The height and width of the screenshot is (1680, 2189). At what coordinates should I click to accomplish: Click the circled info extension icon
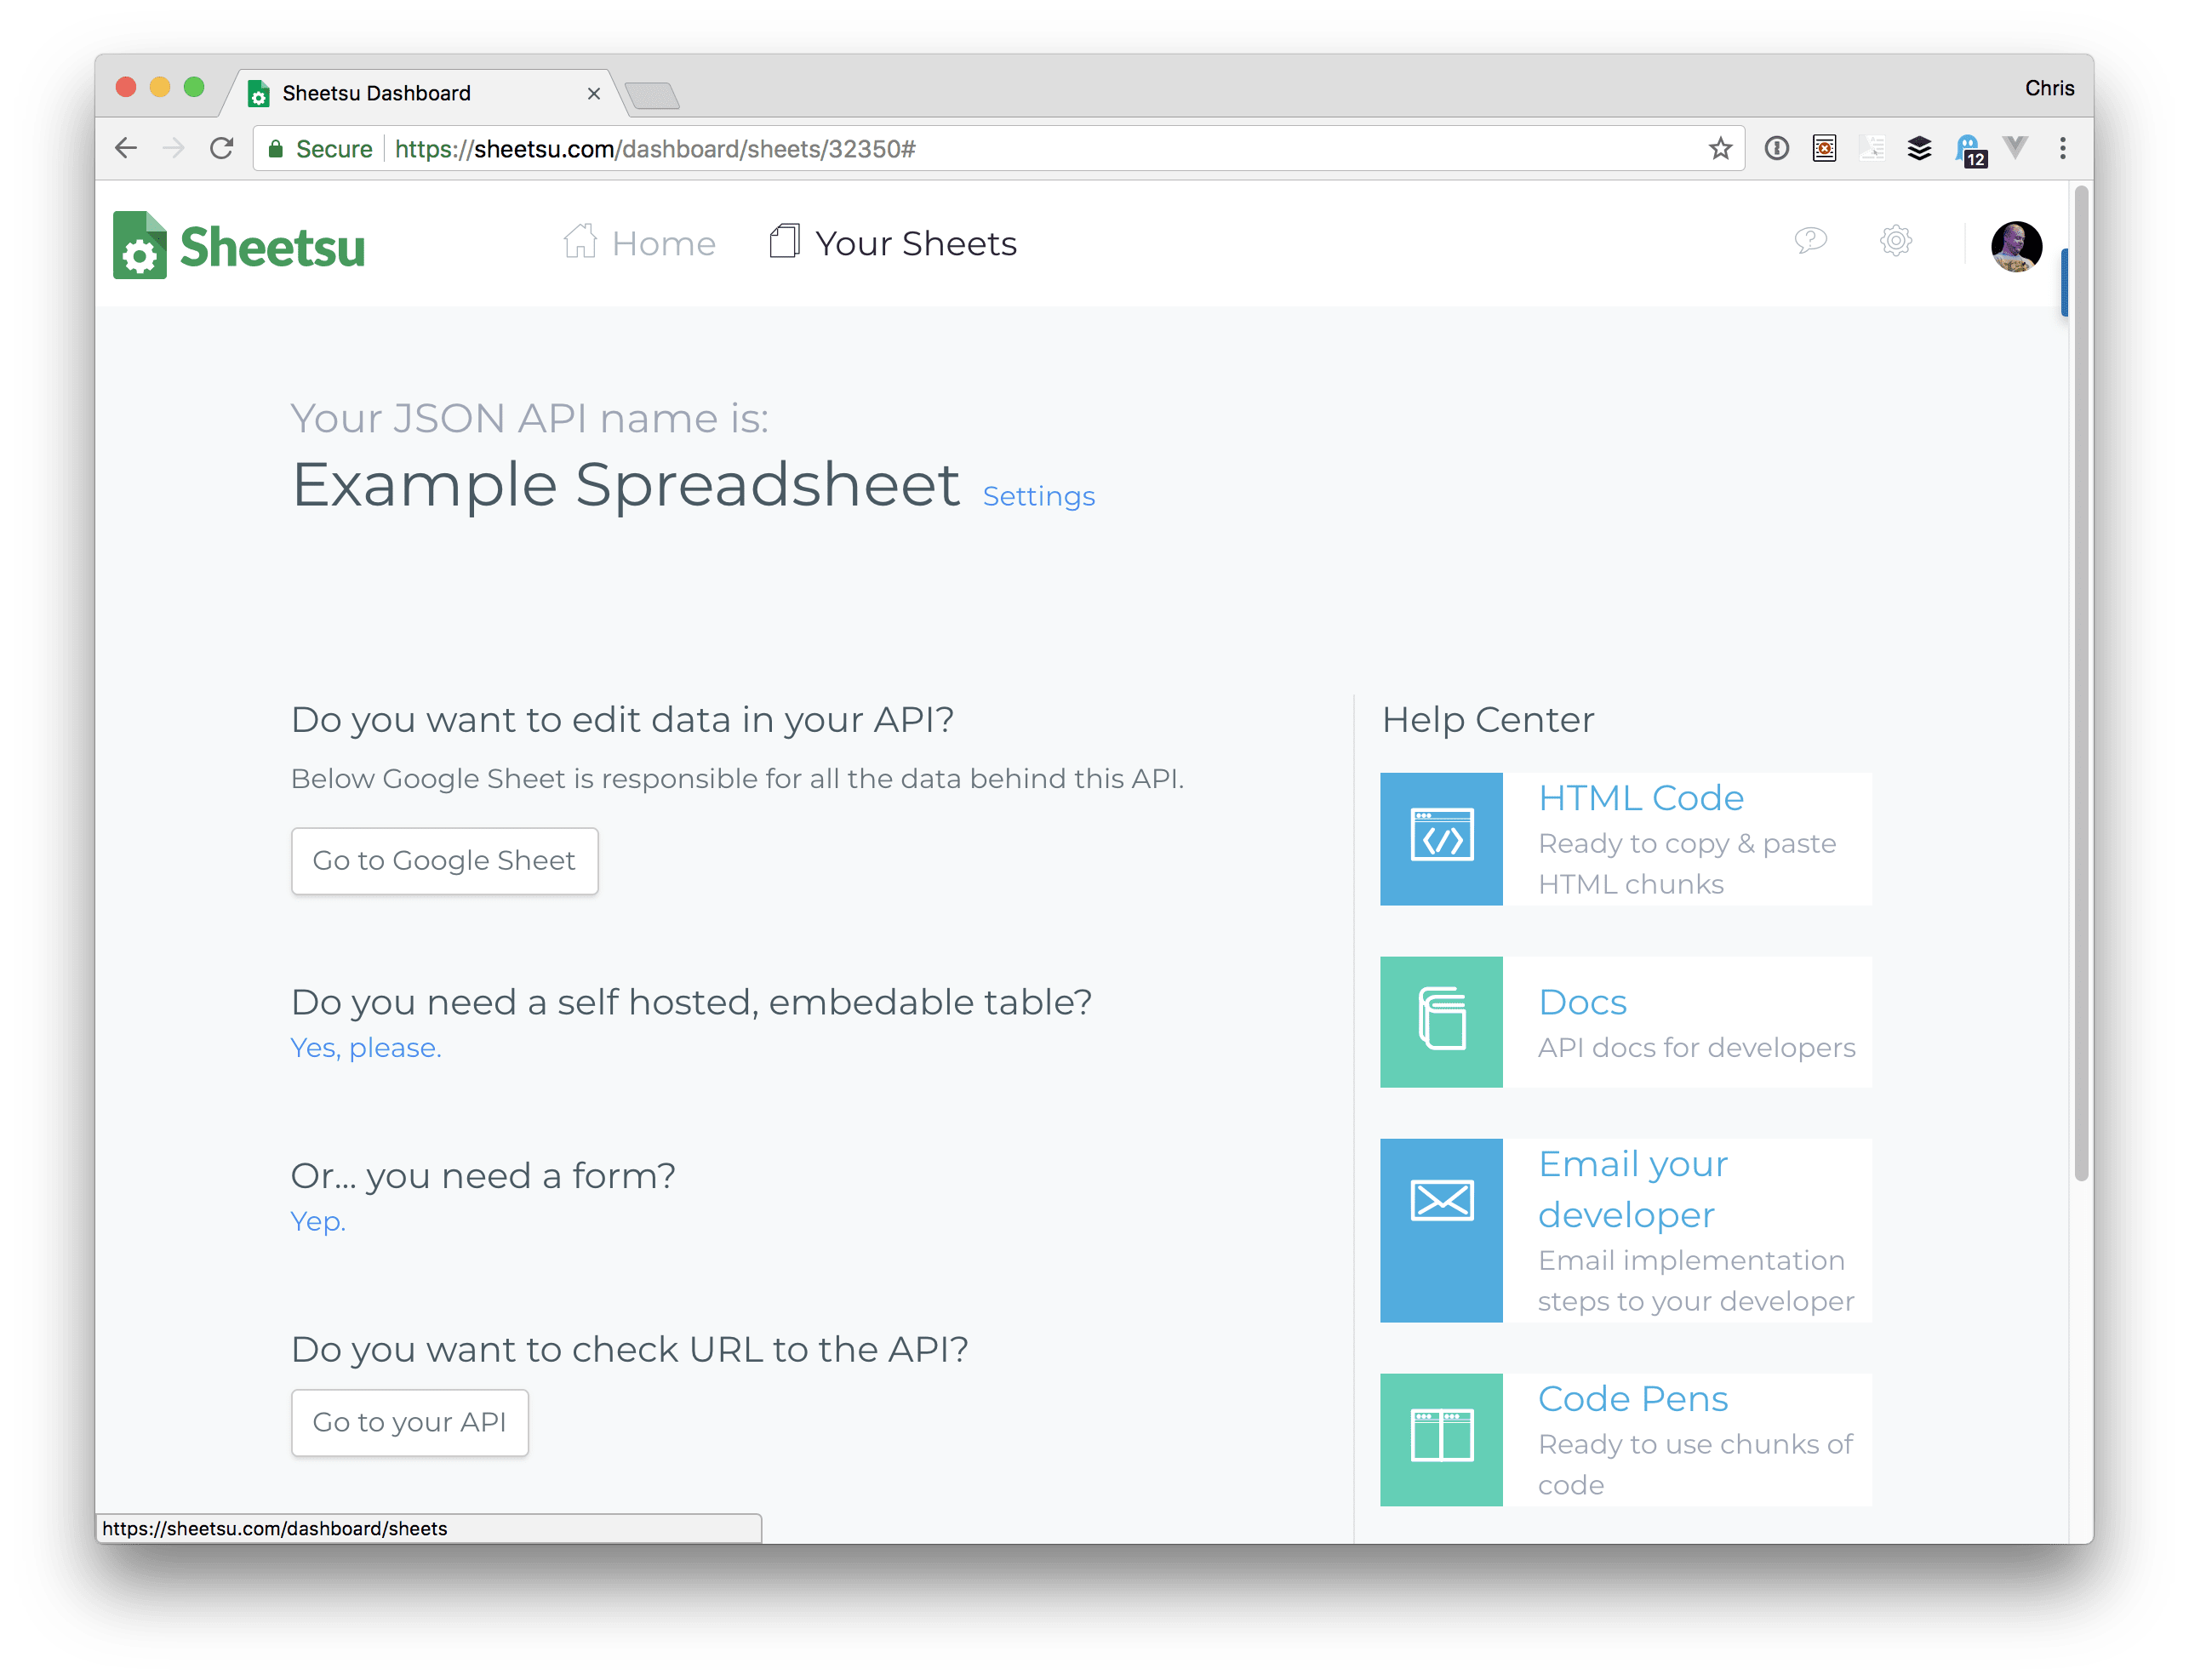click(1776, 148)
